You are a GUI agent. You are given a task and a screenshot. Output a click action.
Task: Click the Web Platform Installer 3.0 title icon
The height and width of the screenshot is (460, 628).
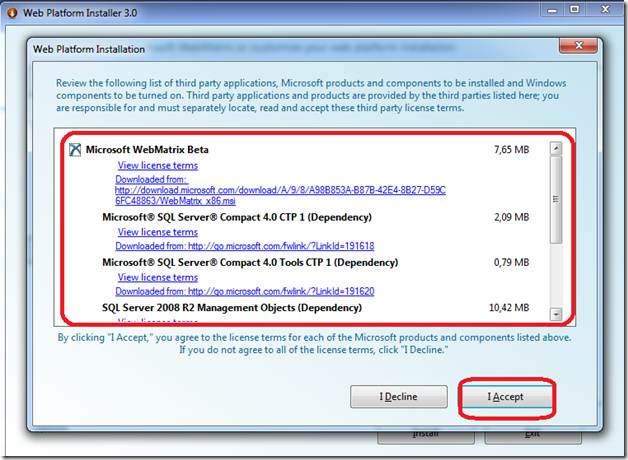click(12, 13)
